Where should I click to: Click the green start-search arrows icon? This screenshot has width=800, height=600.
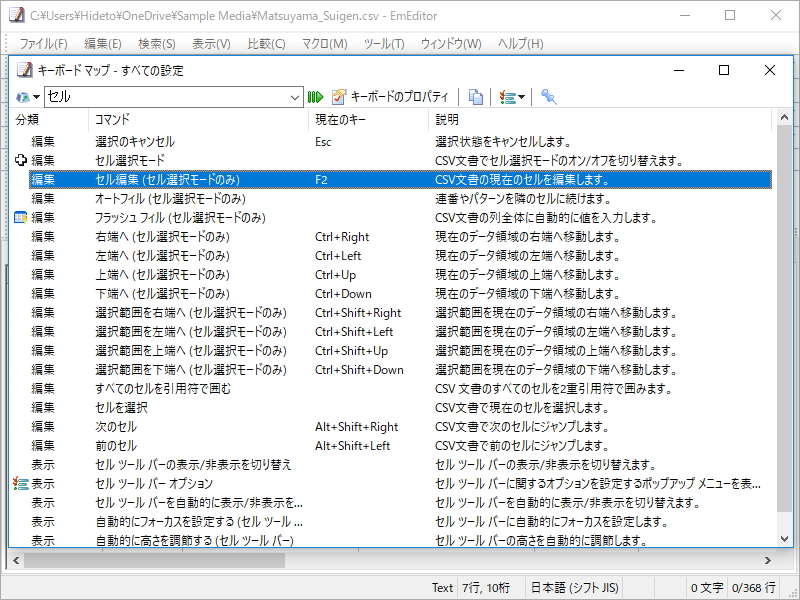click(316, 97)
